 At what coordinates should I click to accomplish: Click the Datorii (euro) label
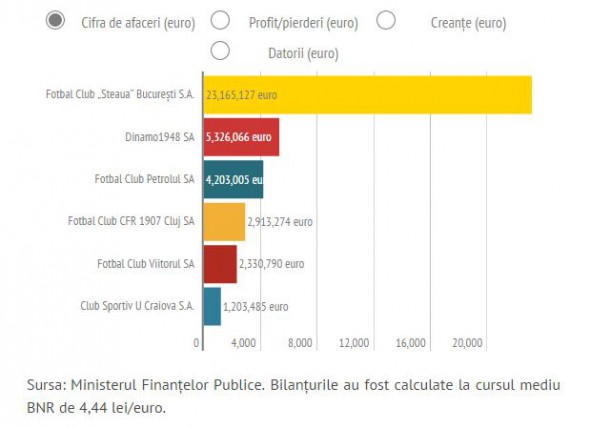pyautogui.click(x=303, y=53)
